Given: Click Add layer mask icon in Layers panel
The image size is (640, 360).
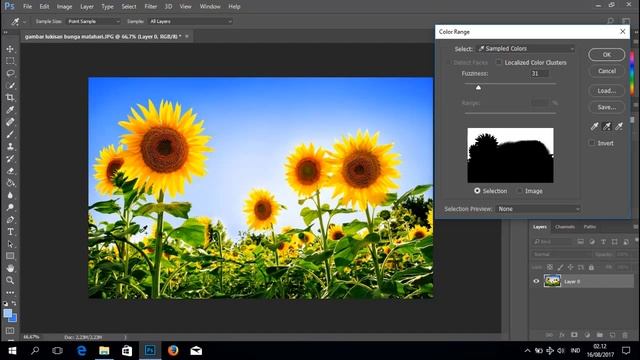Looking at the screenshot, I should click(x=574, y=335).
